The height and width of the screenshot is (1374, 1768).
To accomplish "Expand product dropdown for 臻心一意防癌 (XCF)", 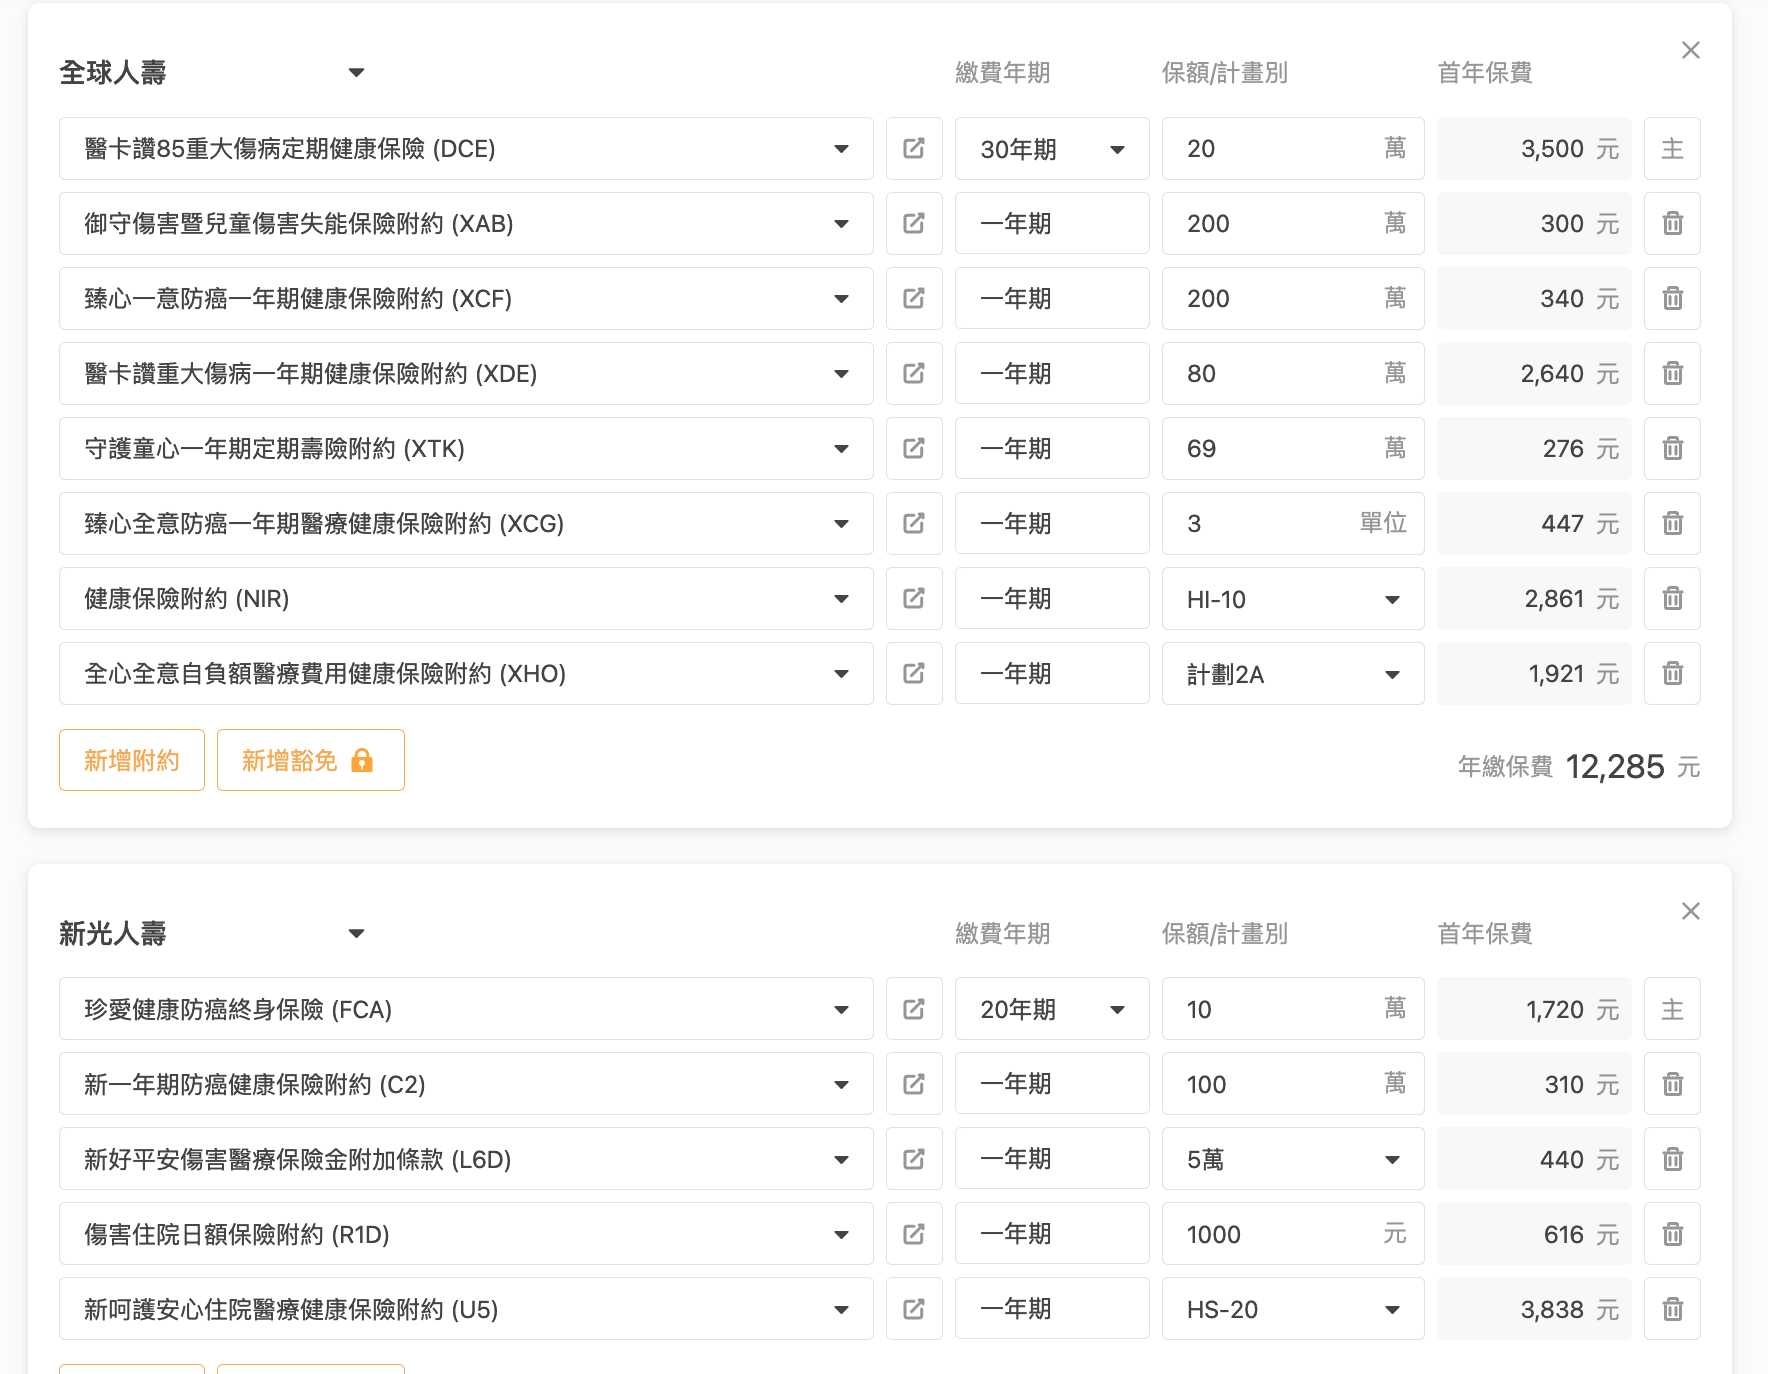I will pos(466,299).
